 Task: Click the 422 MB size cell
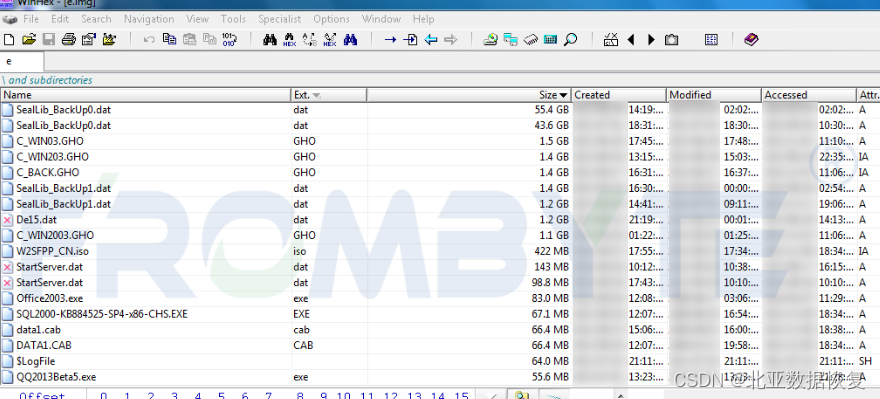click(551, 251)
